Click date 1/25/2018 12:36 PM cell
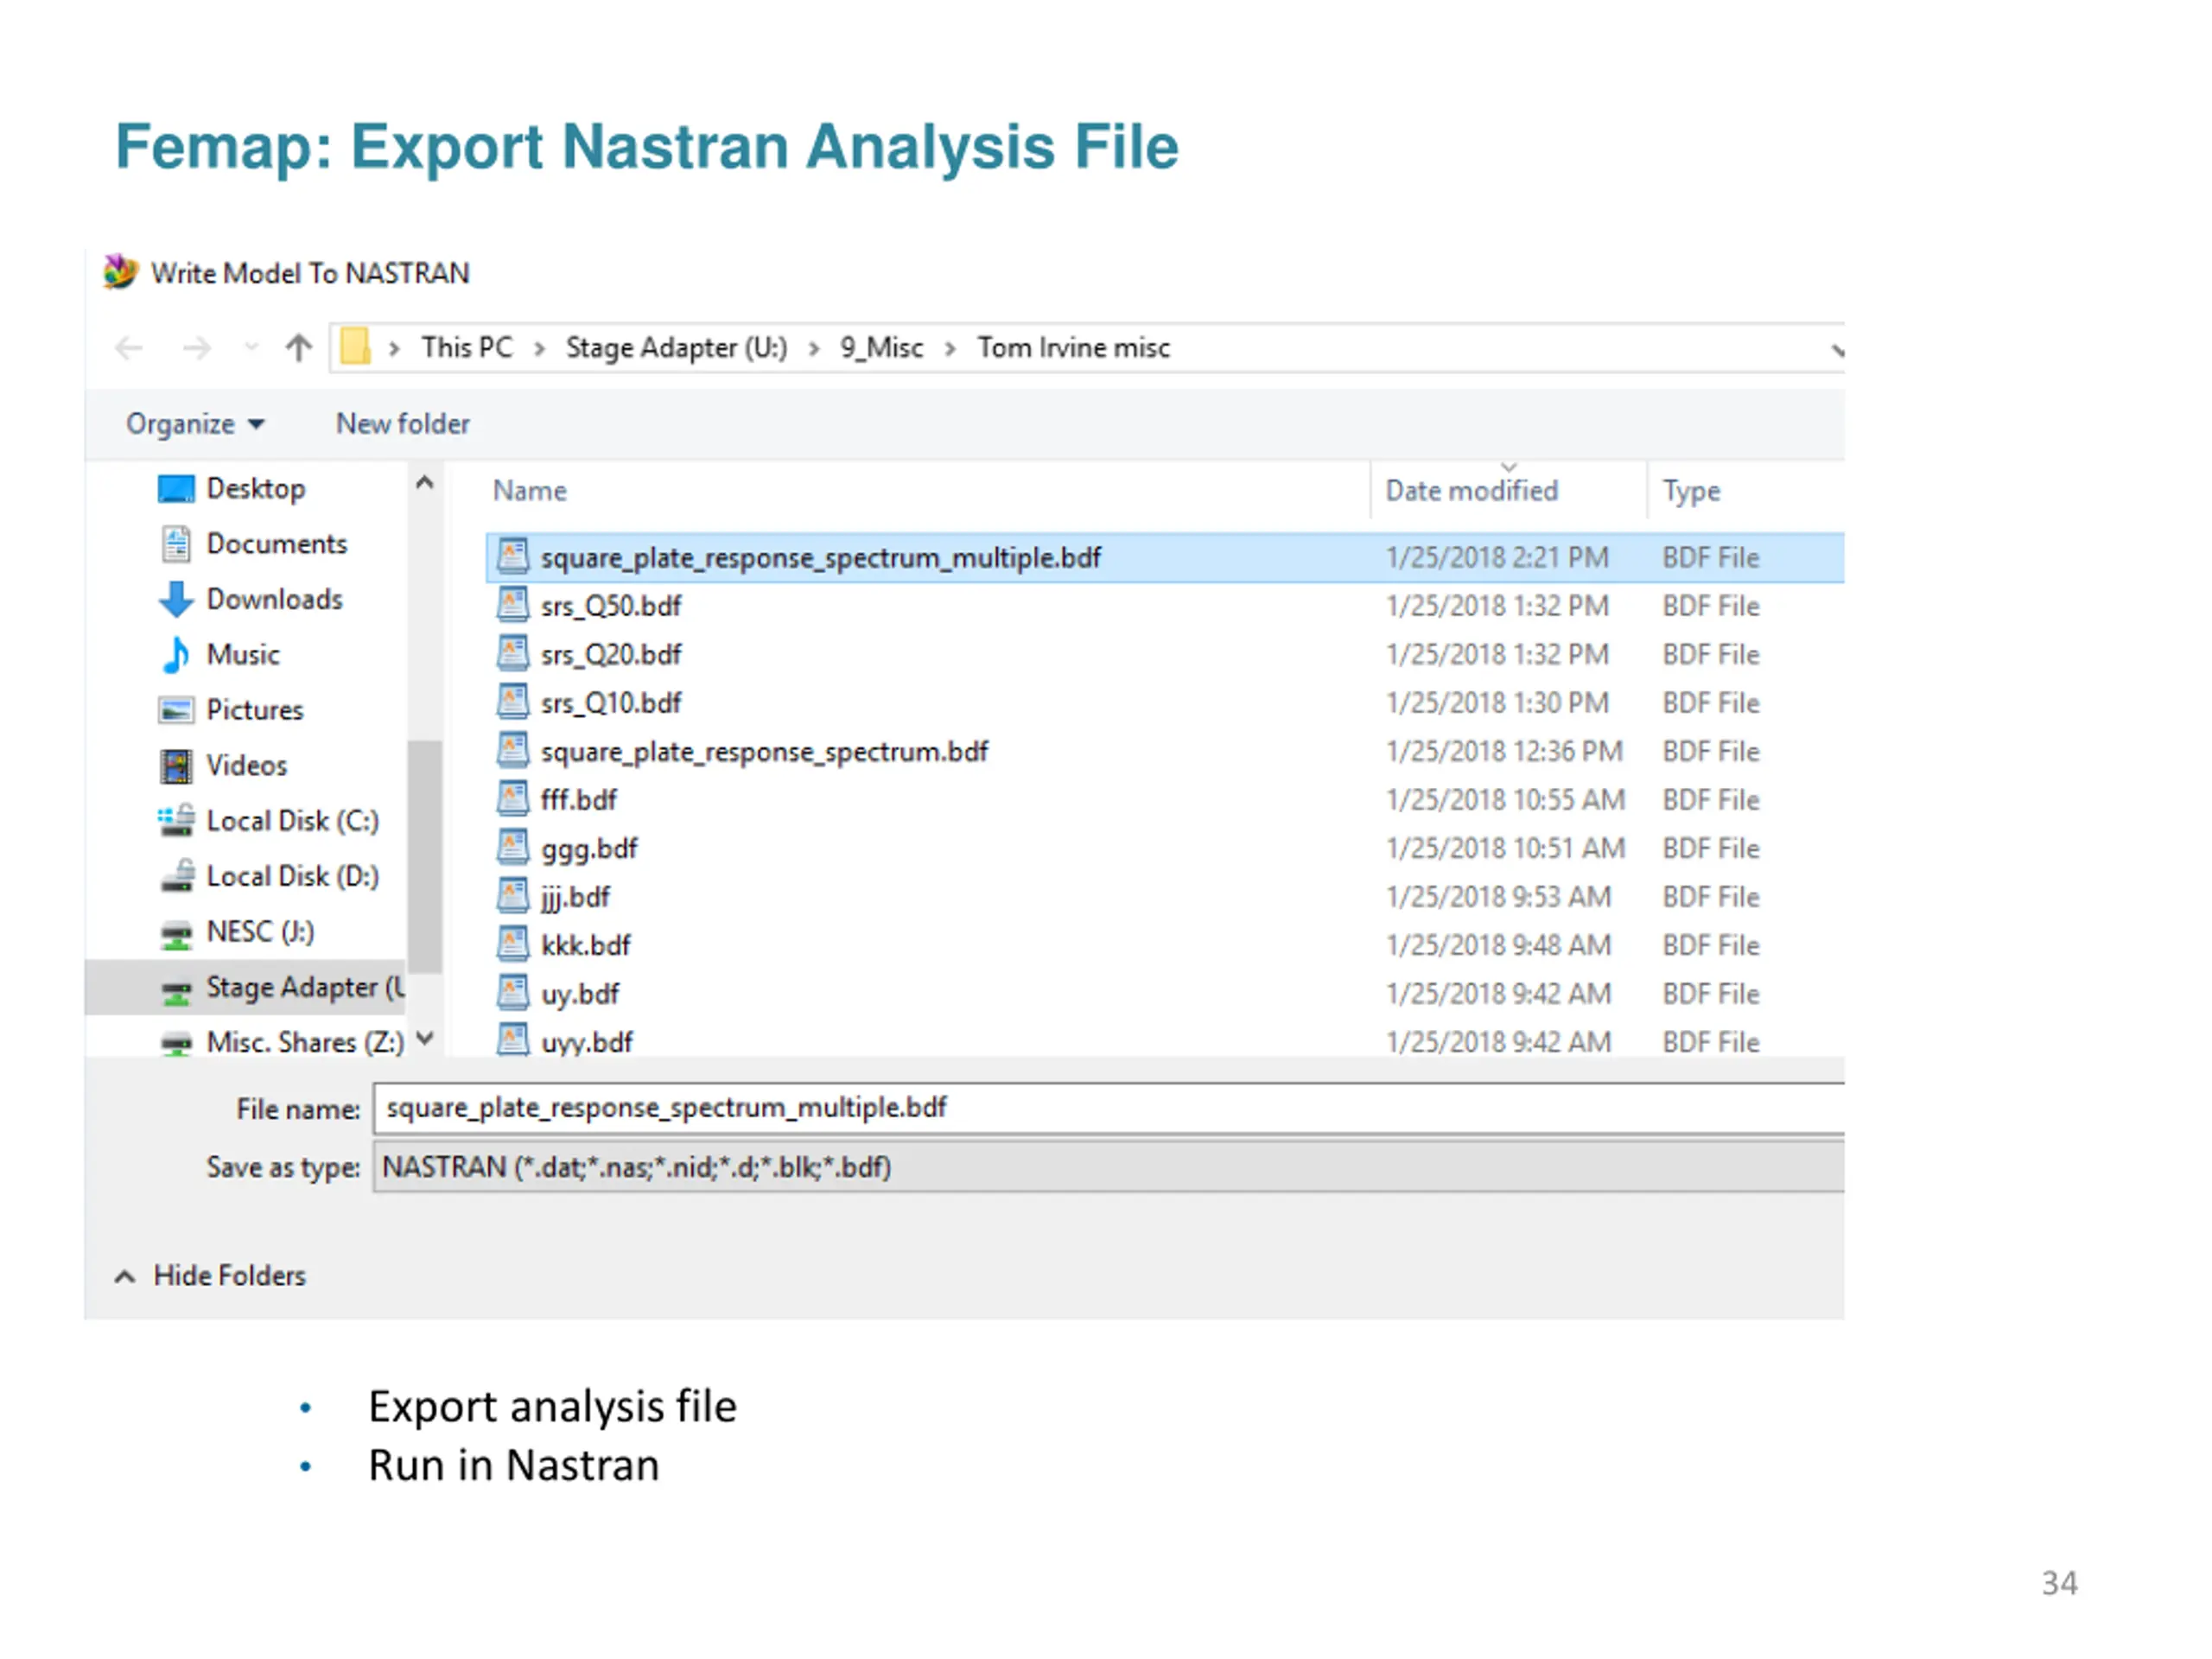The height and width of the screenshot is (1659, 2212). (1504, 752)
